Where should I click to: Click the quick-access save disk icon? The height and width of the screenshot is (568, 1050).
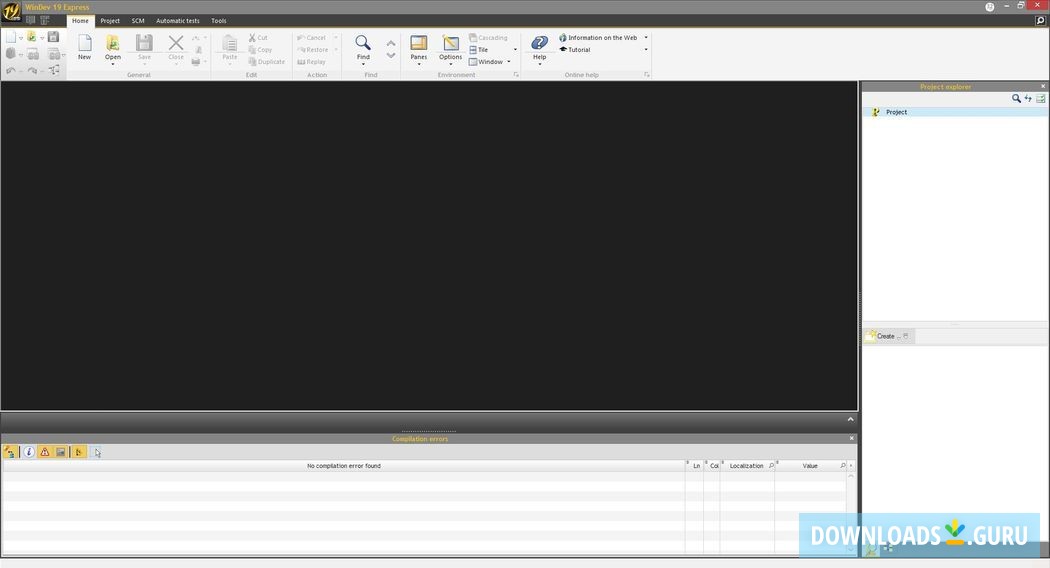(54, 37)
